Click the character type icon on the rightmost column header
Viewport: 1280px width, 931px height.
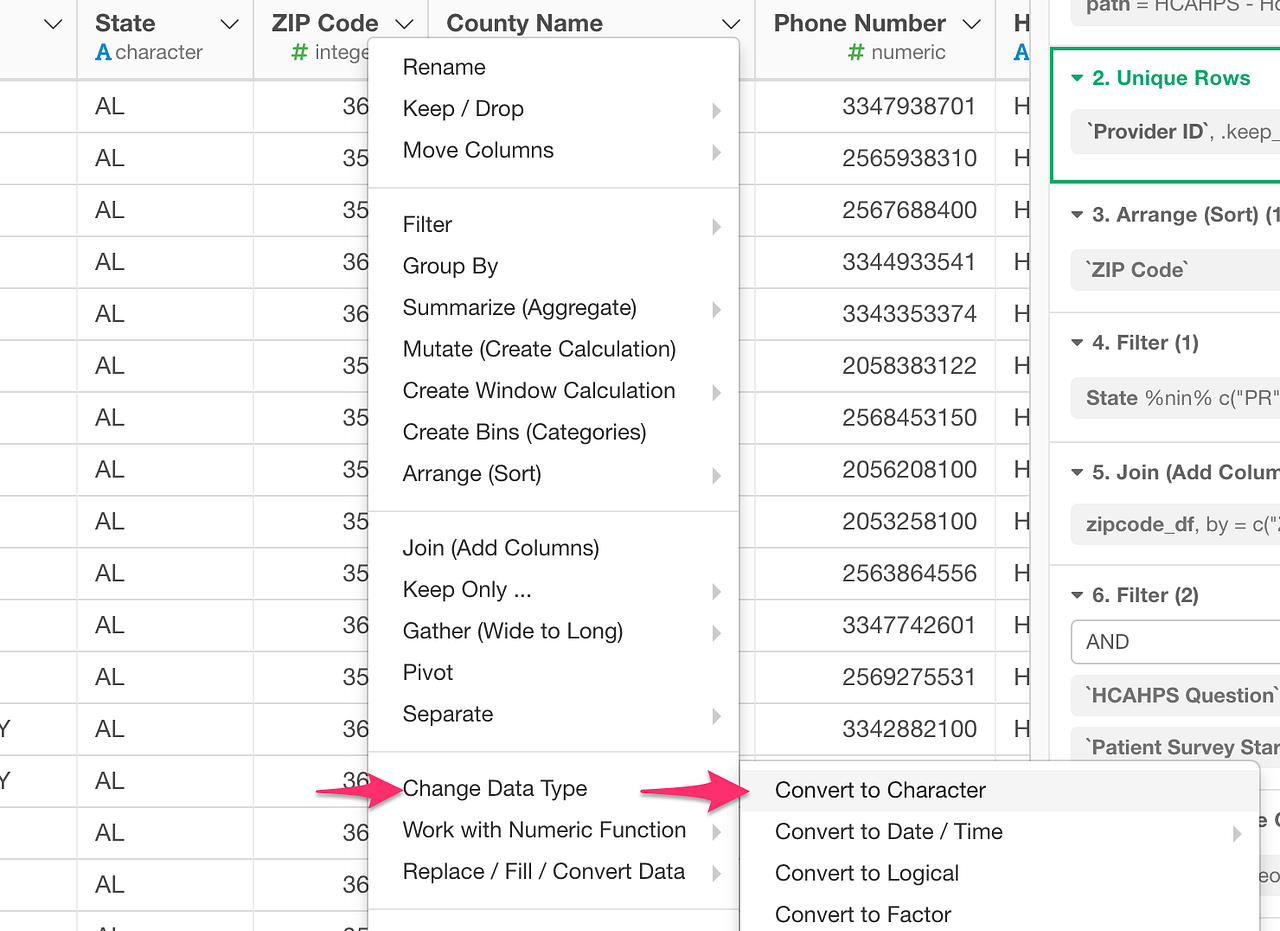click(1020, 52)
